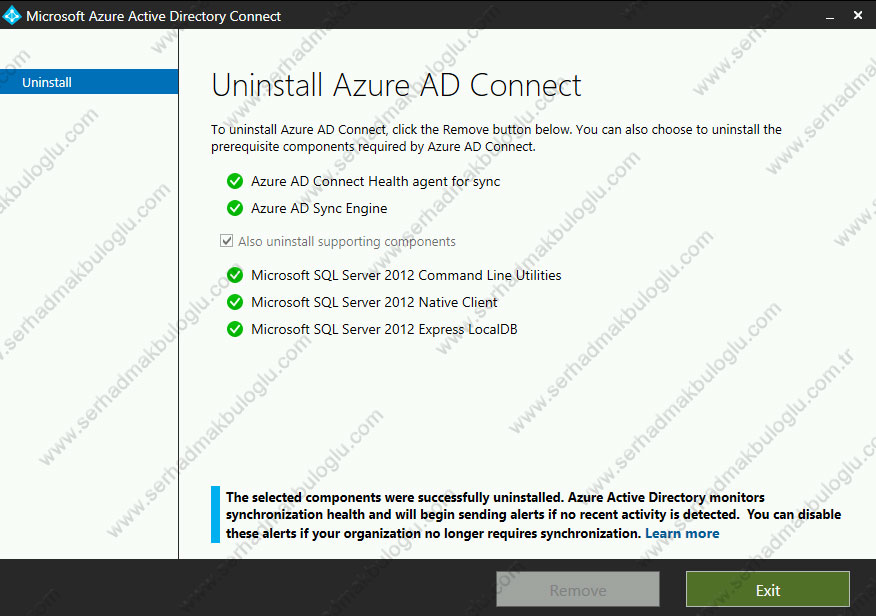The image size is (876, 616).
Task: Click the blue accent bar beside the success message
Action: (214, 514)
